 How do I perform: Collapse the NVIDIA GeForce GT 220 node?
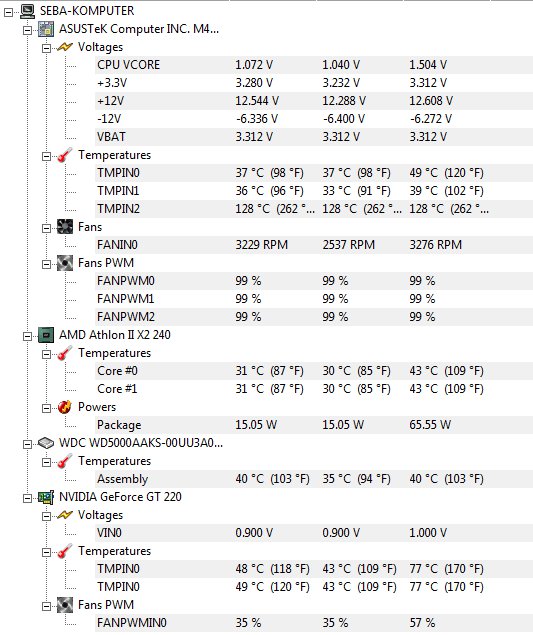27,498
